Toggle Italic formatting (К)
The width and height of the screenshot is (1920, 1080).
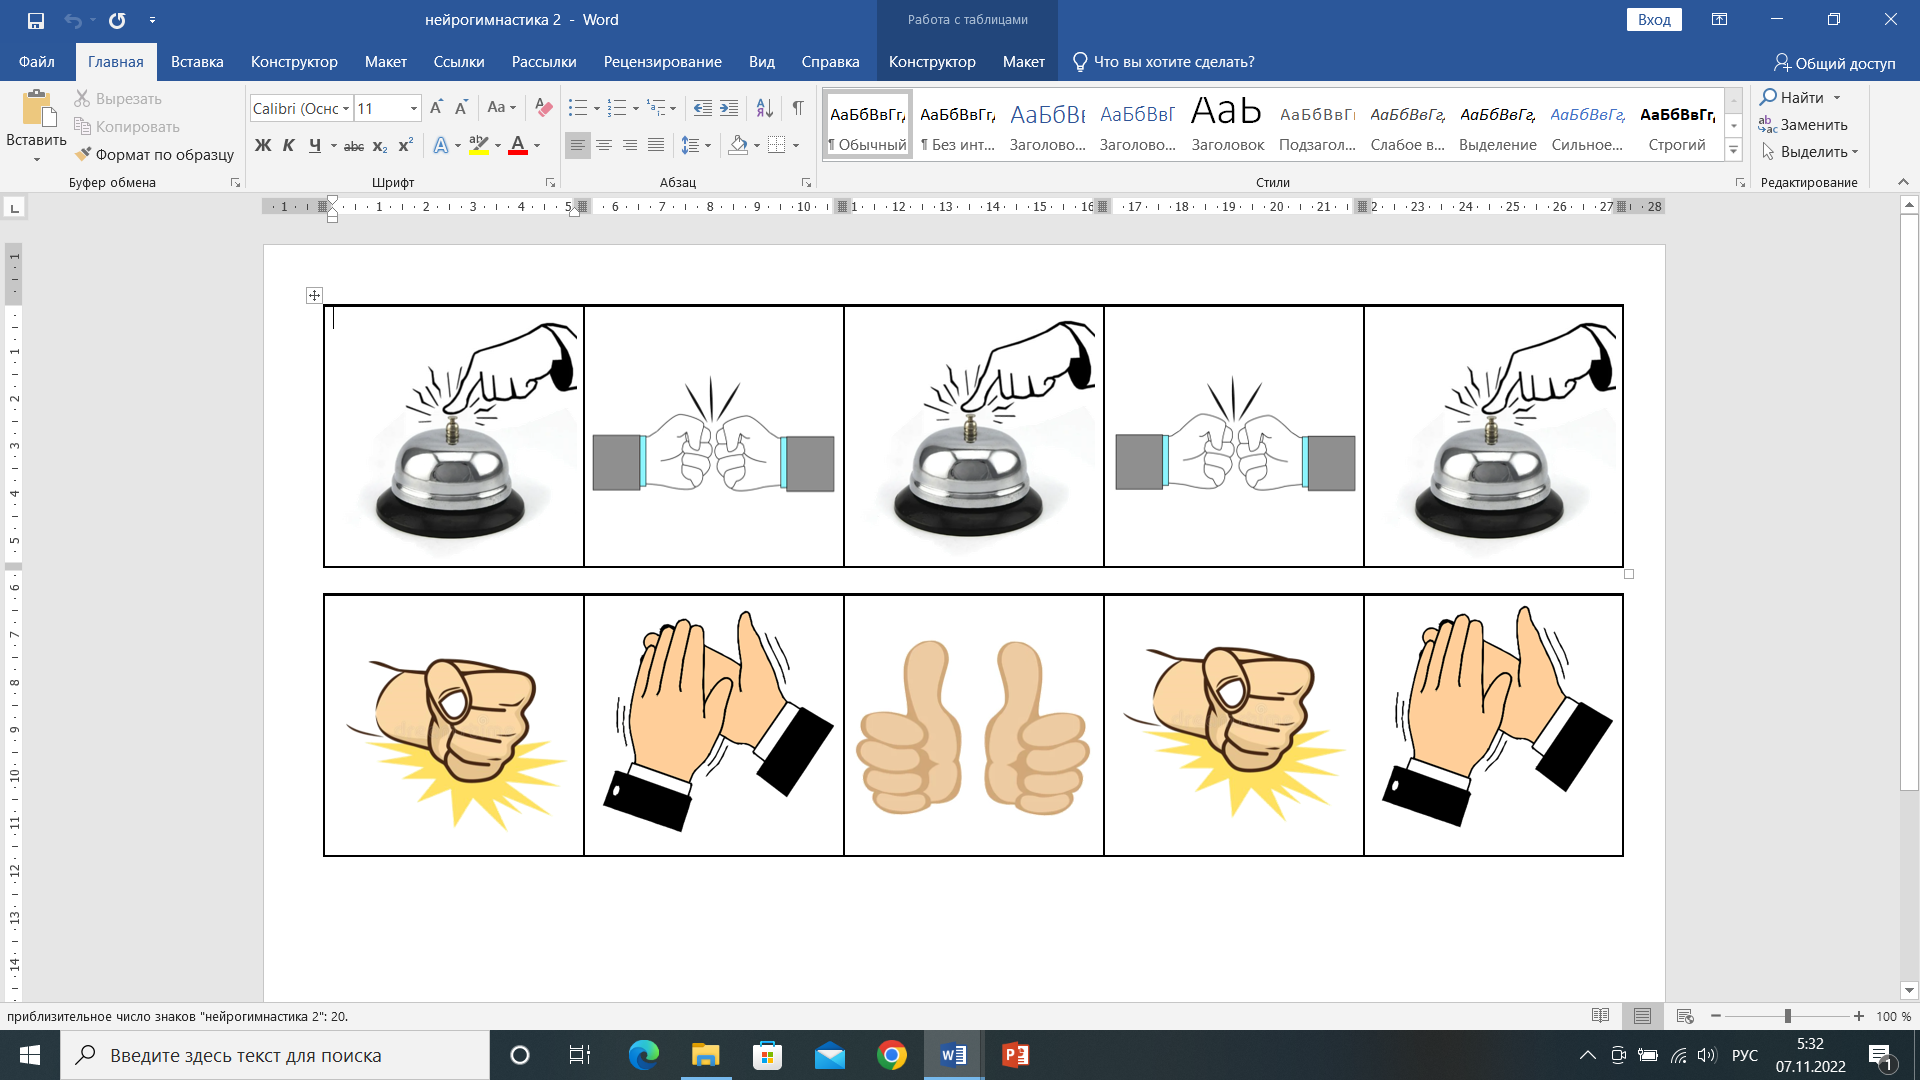[x=288, y=145]
